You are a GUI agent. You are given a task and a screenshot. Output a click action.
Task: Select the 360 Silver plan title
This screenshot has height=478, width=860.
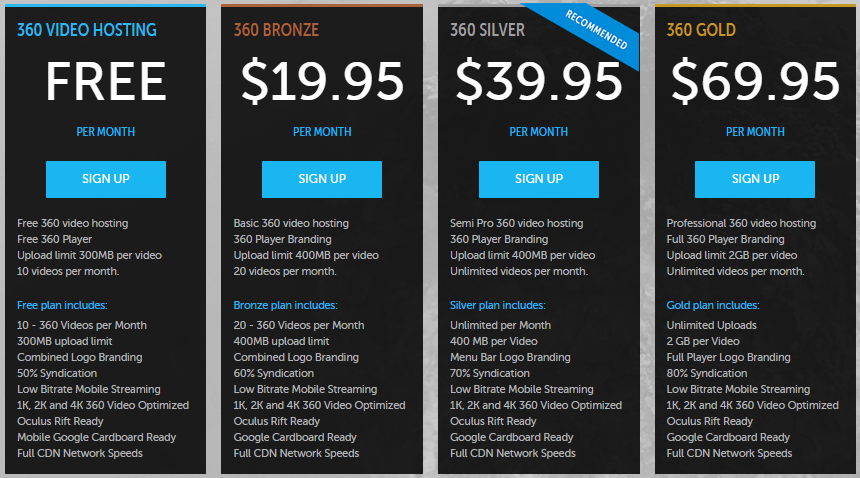tap(487, 30)
